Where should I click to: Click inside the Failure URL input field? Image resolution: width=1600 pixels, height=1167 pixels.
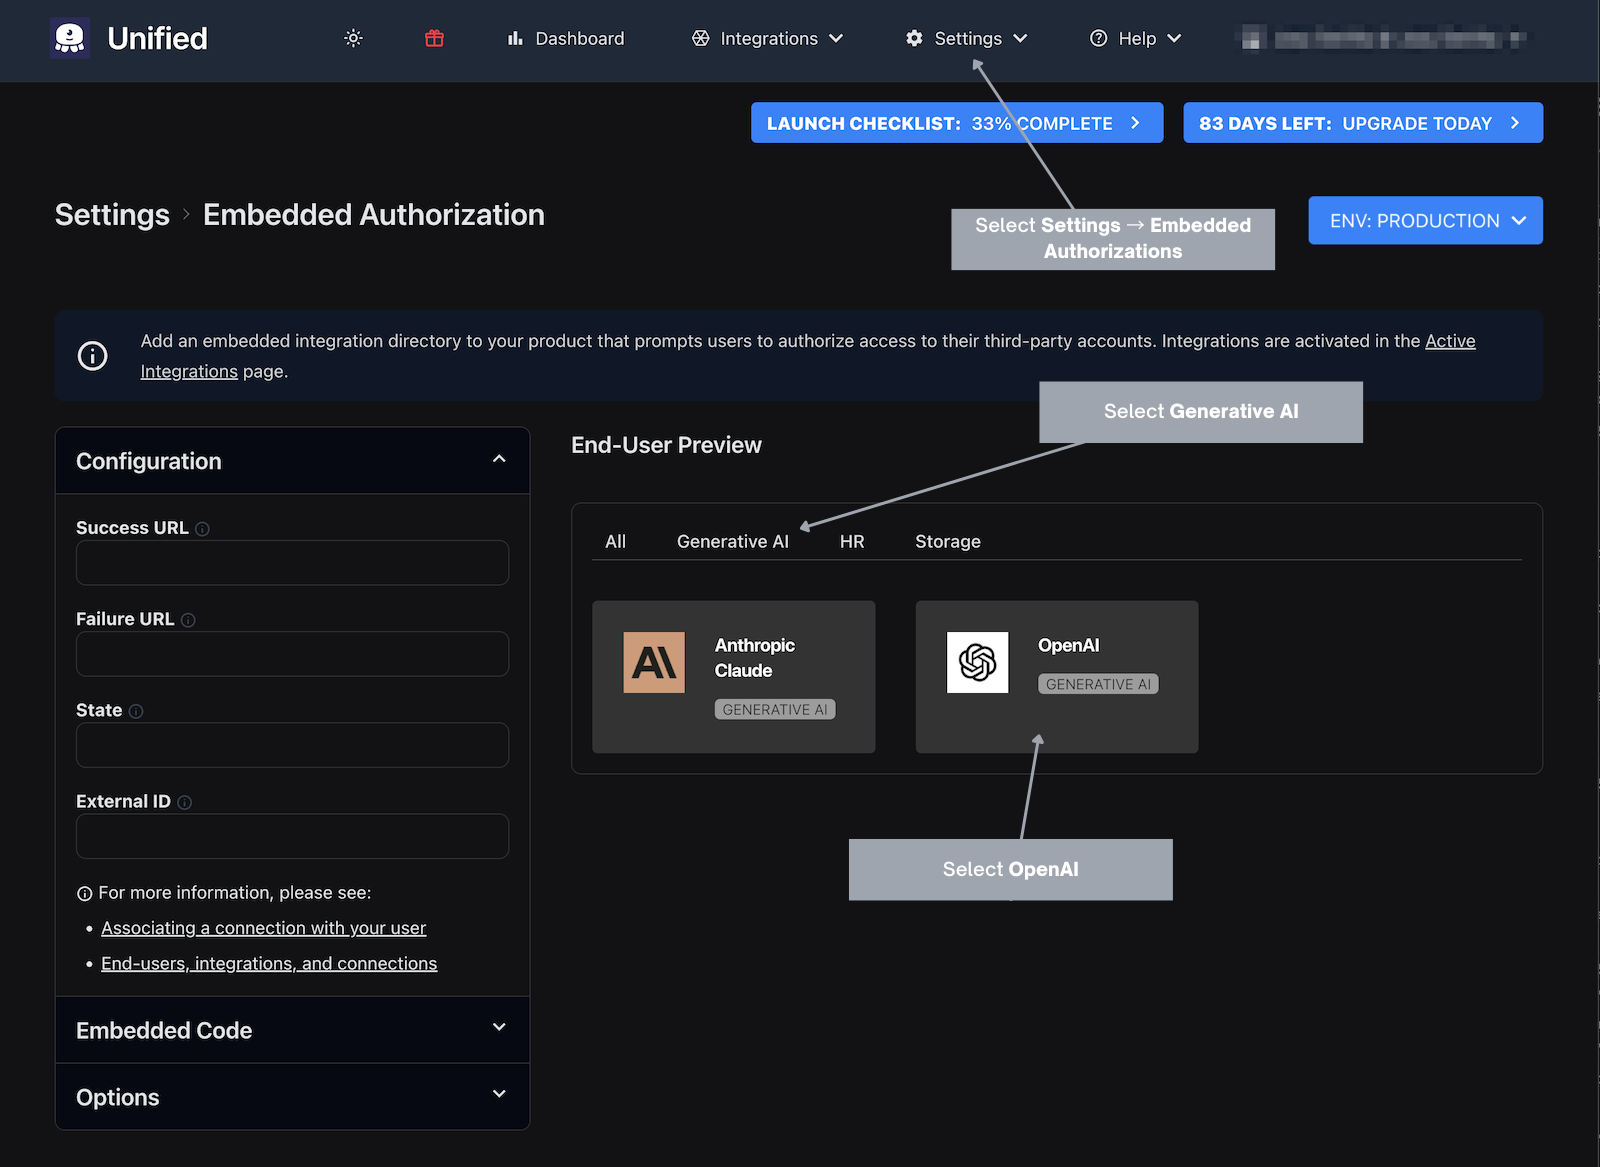click(x=291, y=653)
